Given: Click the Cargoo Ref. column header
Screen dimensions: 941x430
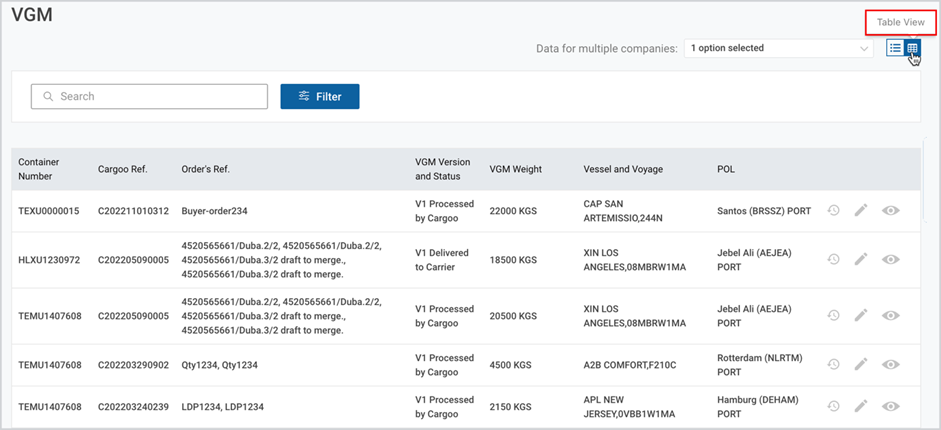Looking at the screenshot, I should 123,169.
